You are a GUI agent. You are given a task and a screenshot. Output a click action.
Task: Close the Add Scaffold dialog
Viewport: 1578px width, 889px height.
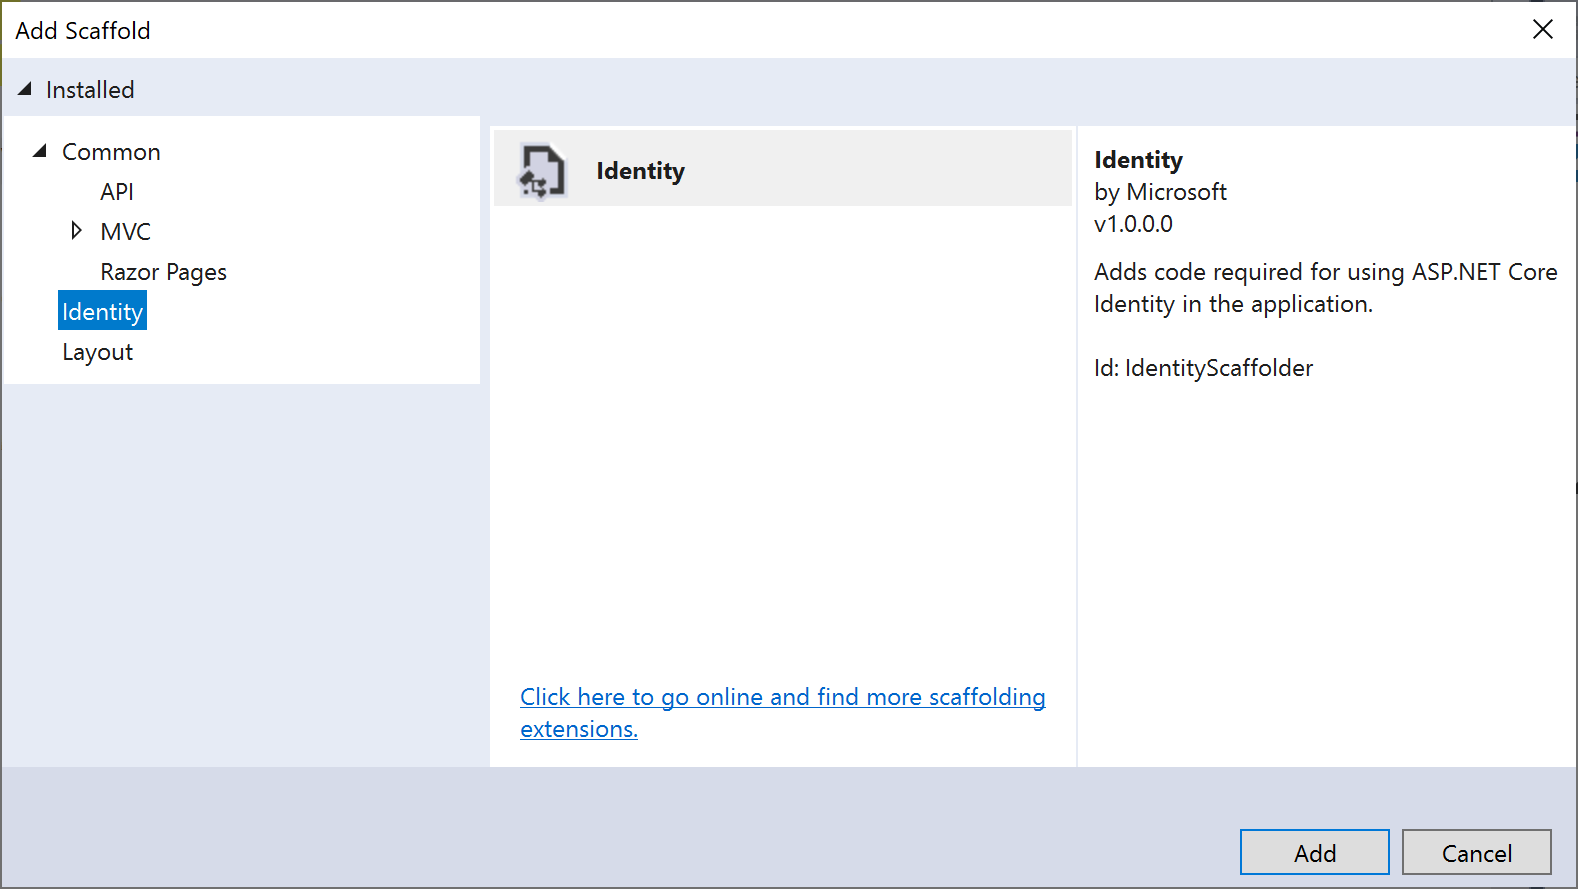1543,29
